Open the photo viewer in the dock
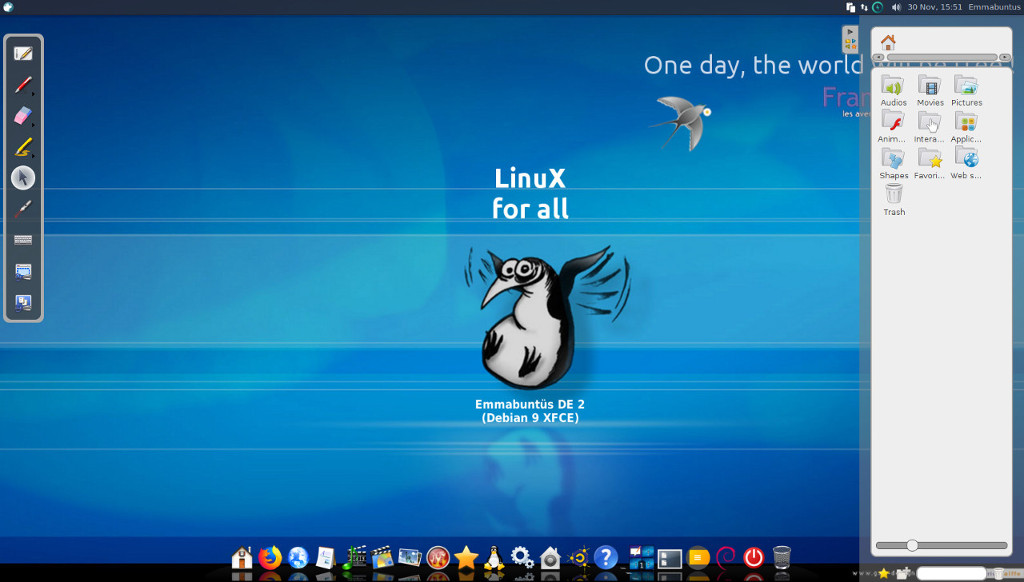Viewport: 1024px width, 582px height. 410,558
